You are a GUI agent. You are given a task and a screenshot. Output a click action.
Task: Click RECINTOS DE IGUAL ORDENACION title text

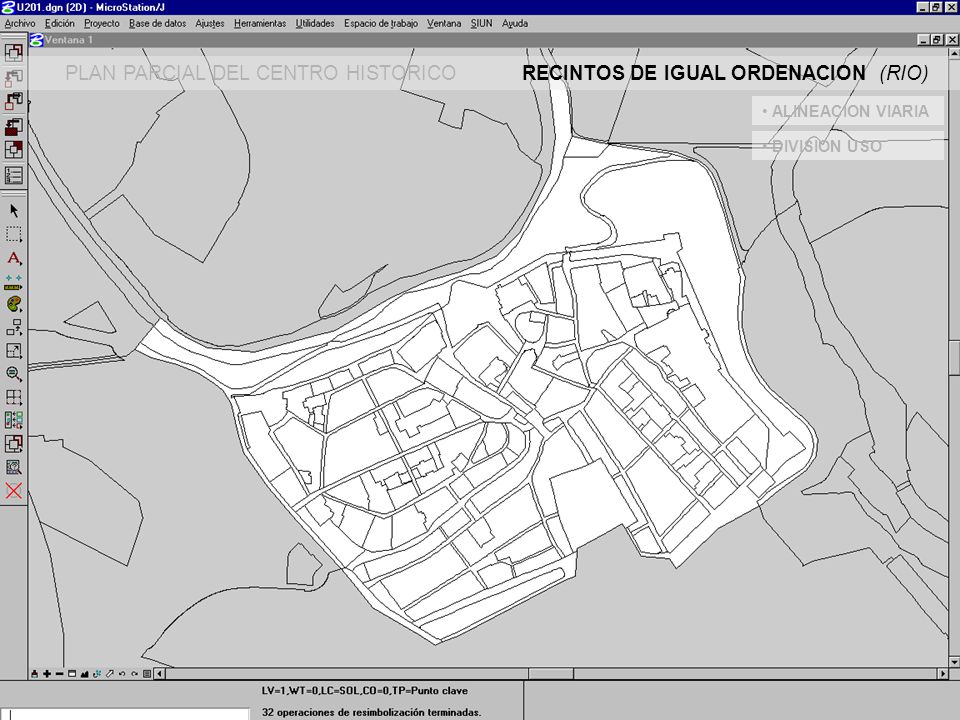tap(694, 73)
